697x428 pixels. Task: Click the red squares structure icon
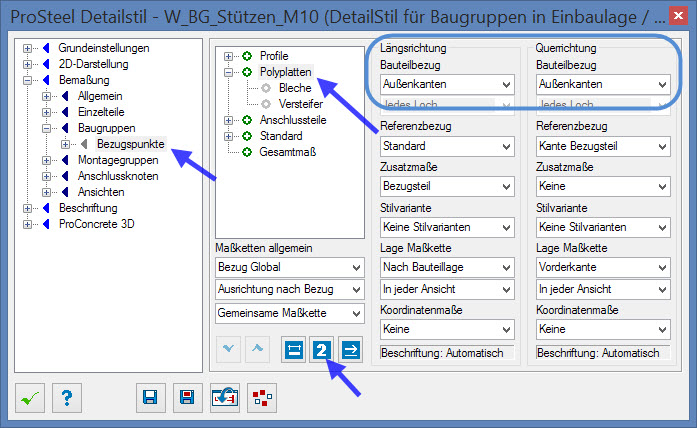262,398
